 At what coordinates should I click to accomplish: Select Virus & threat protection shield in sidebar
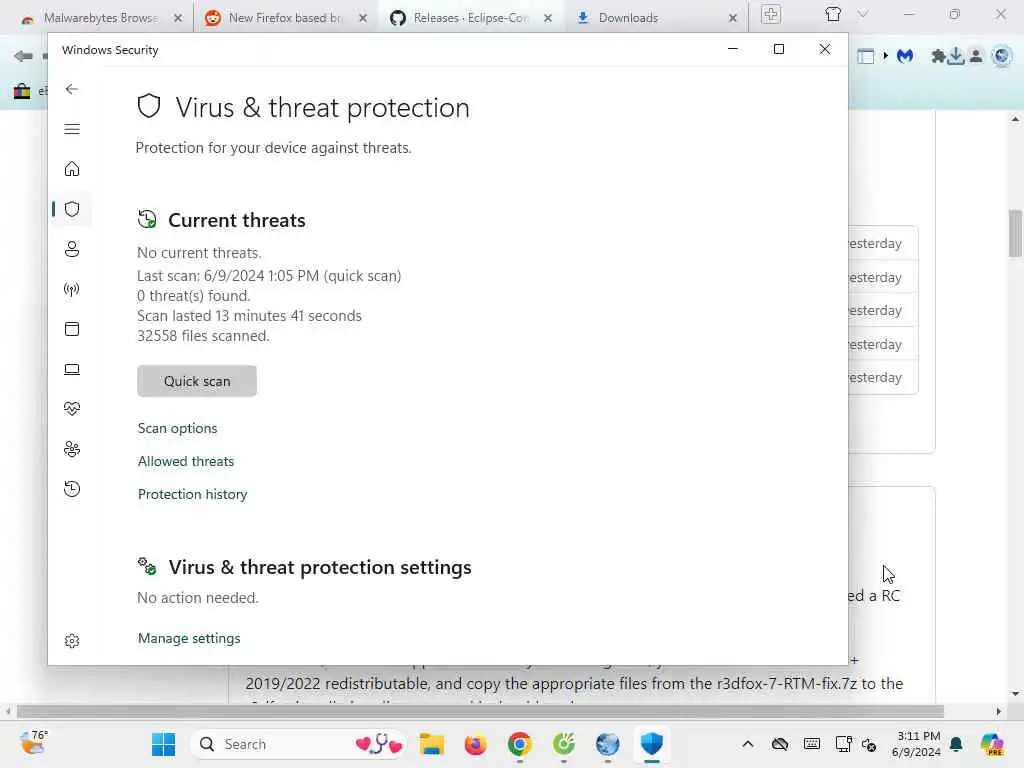[72, 209]
